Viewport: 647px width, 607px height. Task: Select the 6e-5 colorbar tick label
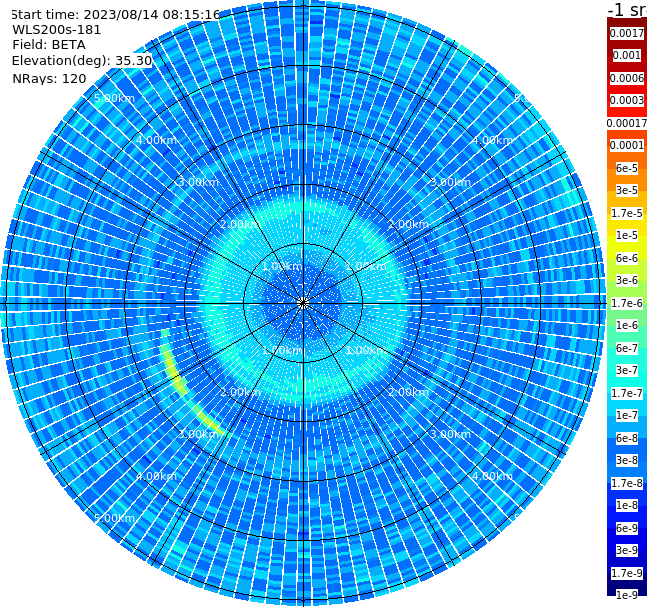coord(627,168)
